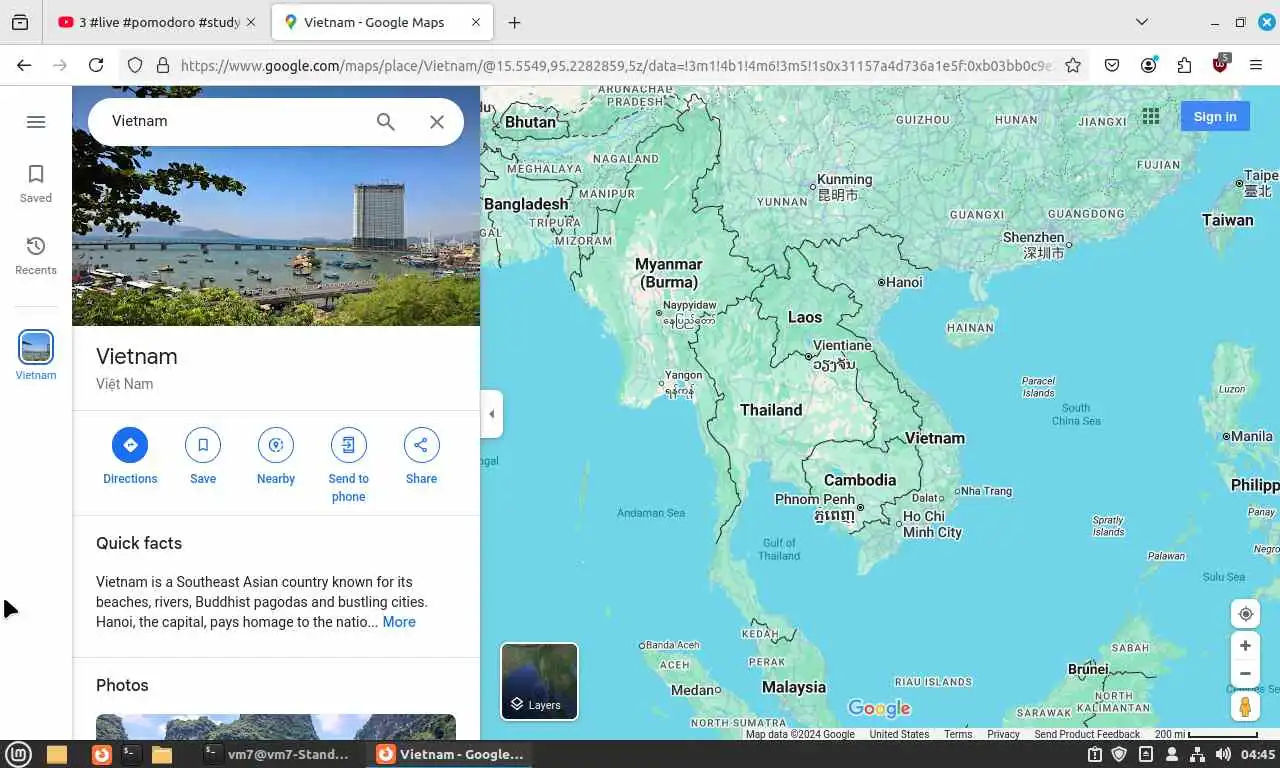The image size is (1280, 768).
Task: Click Ho Chi Minh City on map
Action: click(x=932, y=525)
